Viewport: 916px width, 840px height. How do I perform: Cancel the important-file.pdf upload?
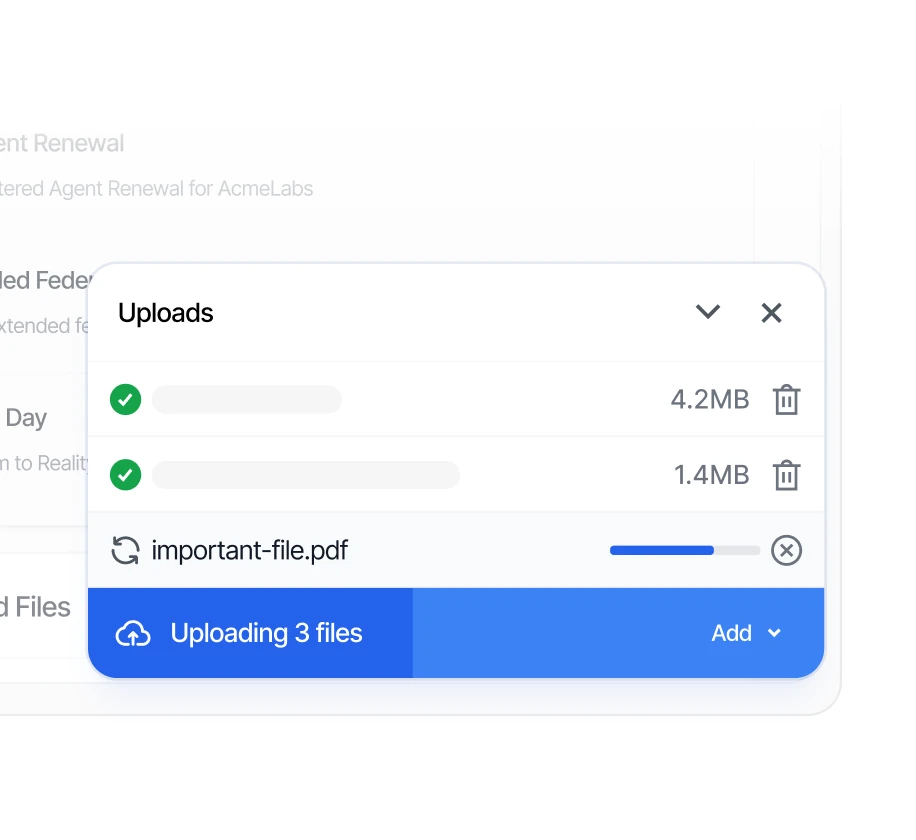point(786,550)
